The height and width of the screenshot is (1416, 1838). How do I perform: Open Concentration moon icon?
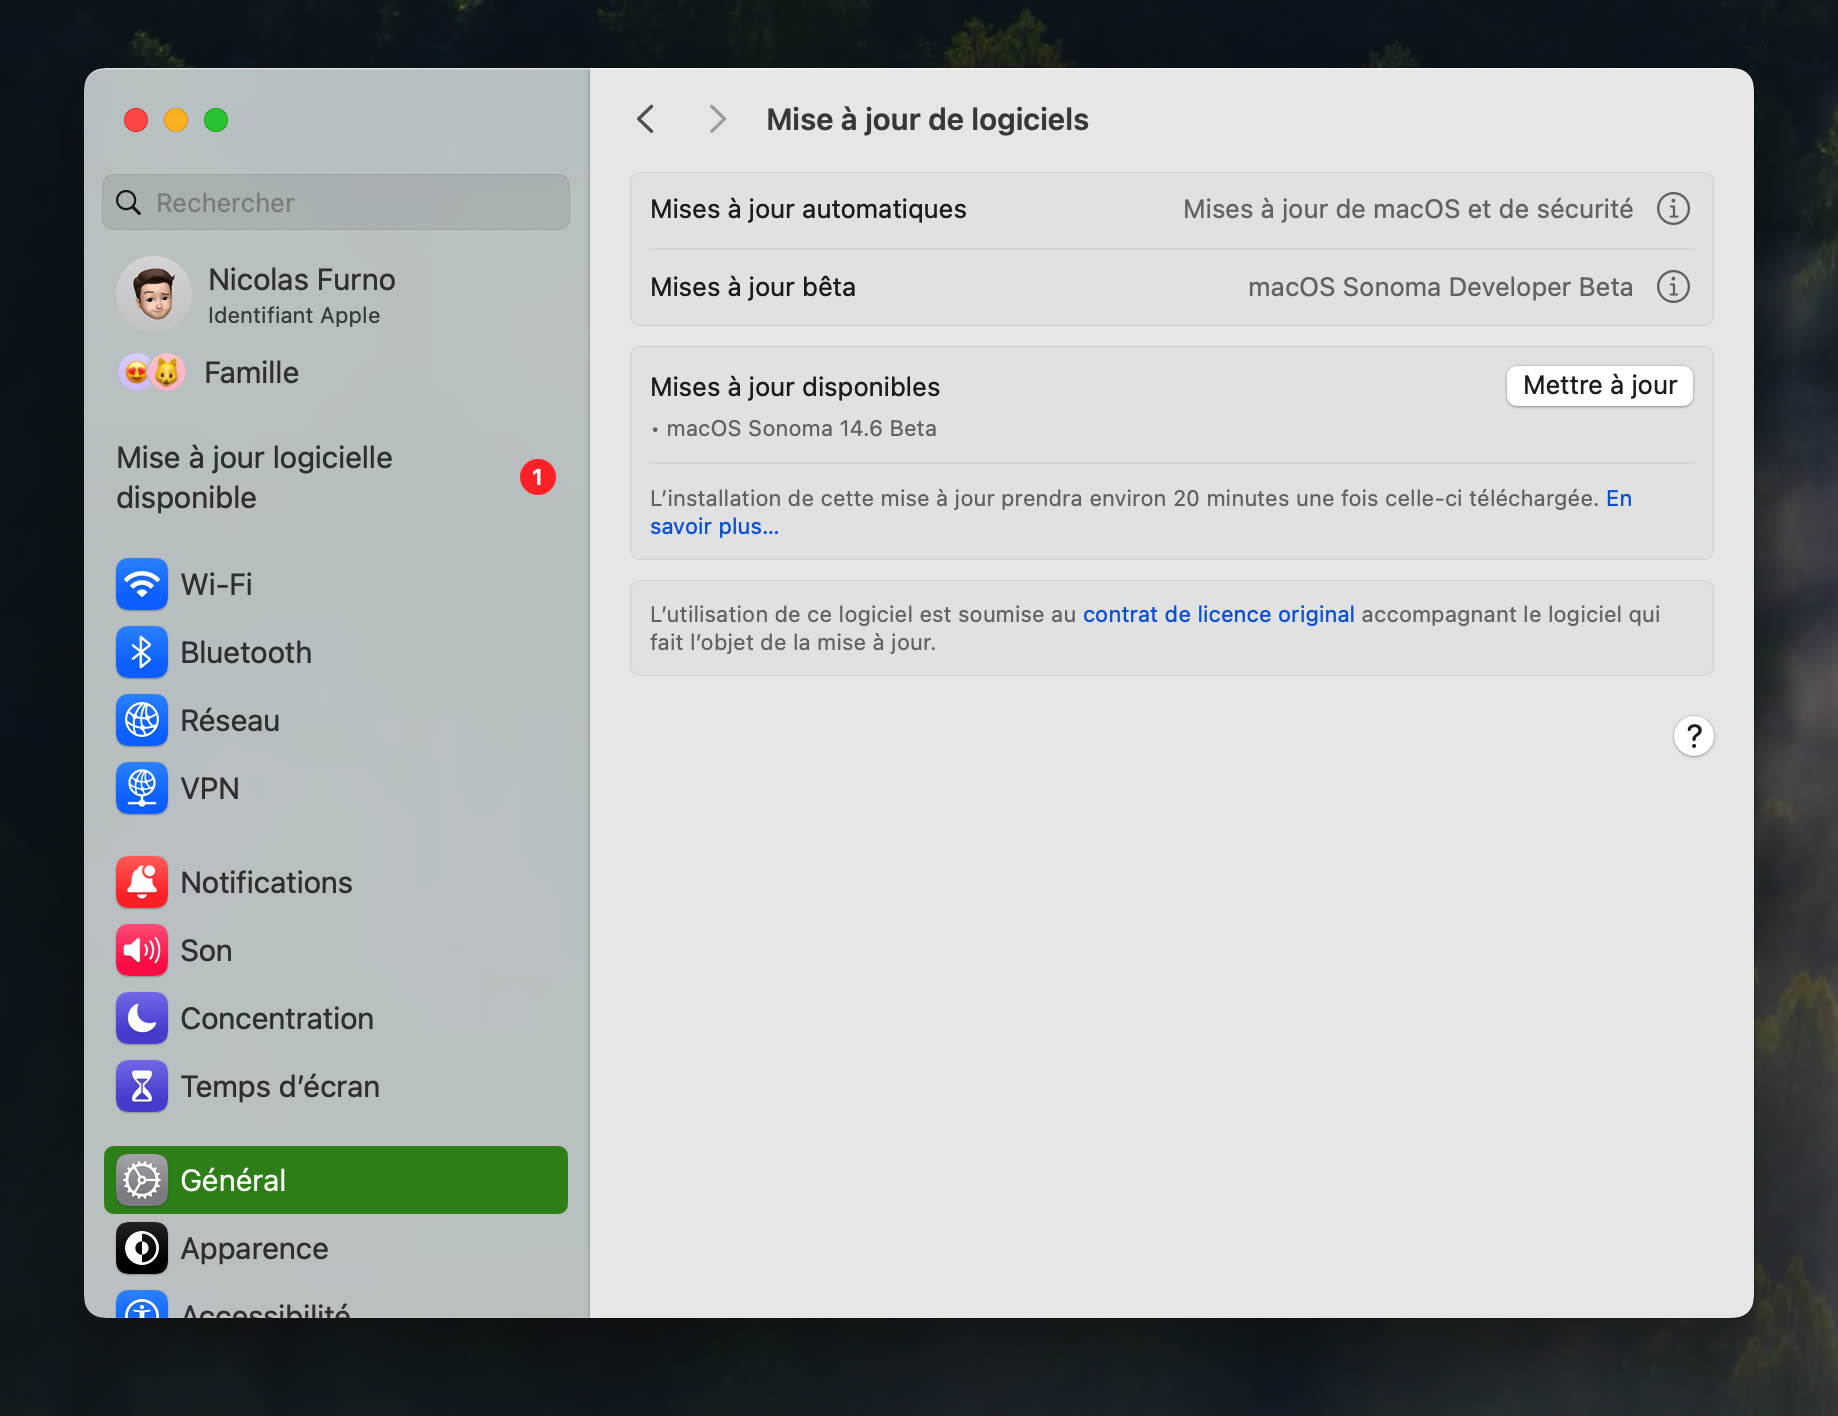pyautogui.click(x=142, y=1018)
